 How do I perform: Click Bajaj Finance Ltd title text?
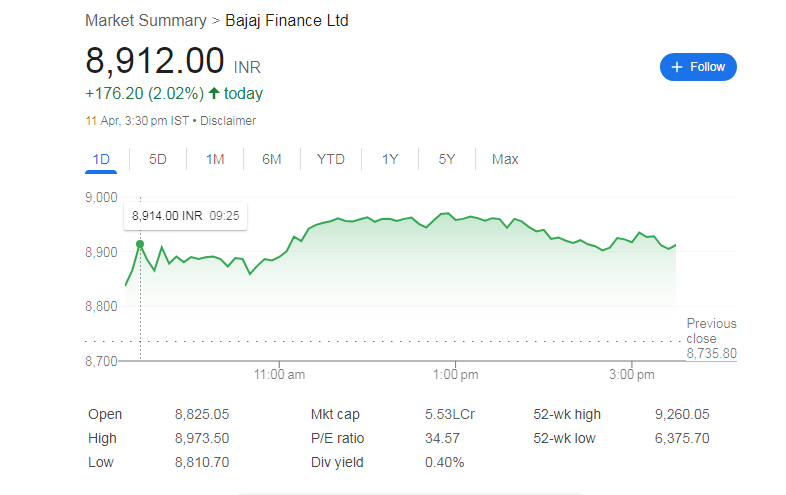tap(287, 20)
